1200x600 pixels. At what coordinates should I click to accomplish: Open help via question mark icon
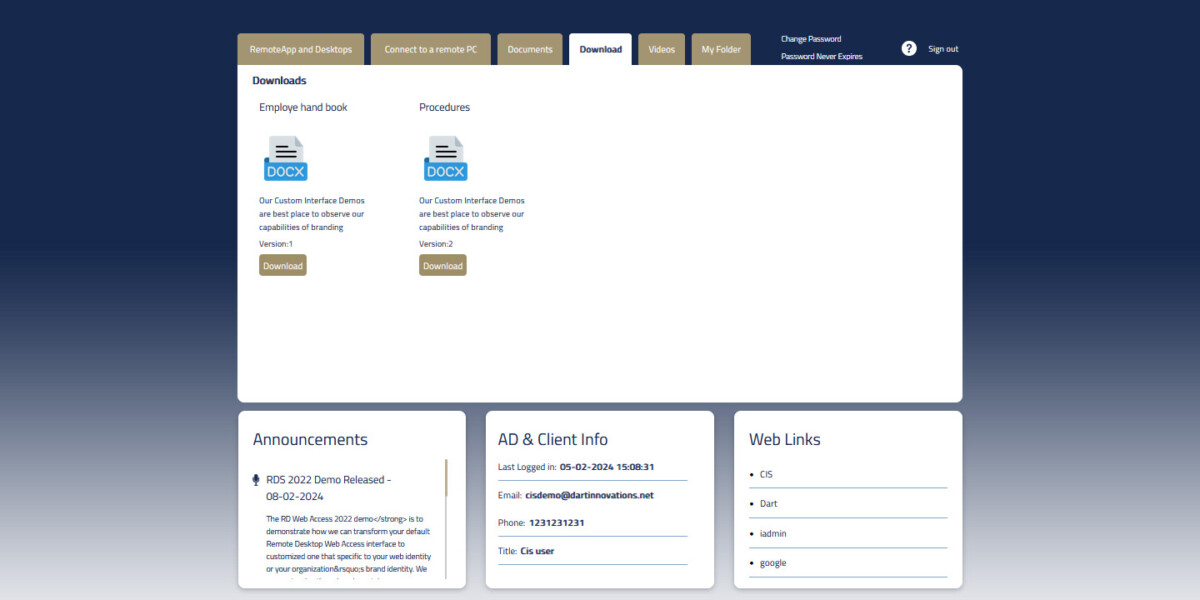point(909,49)
